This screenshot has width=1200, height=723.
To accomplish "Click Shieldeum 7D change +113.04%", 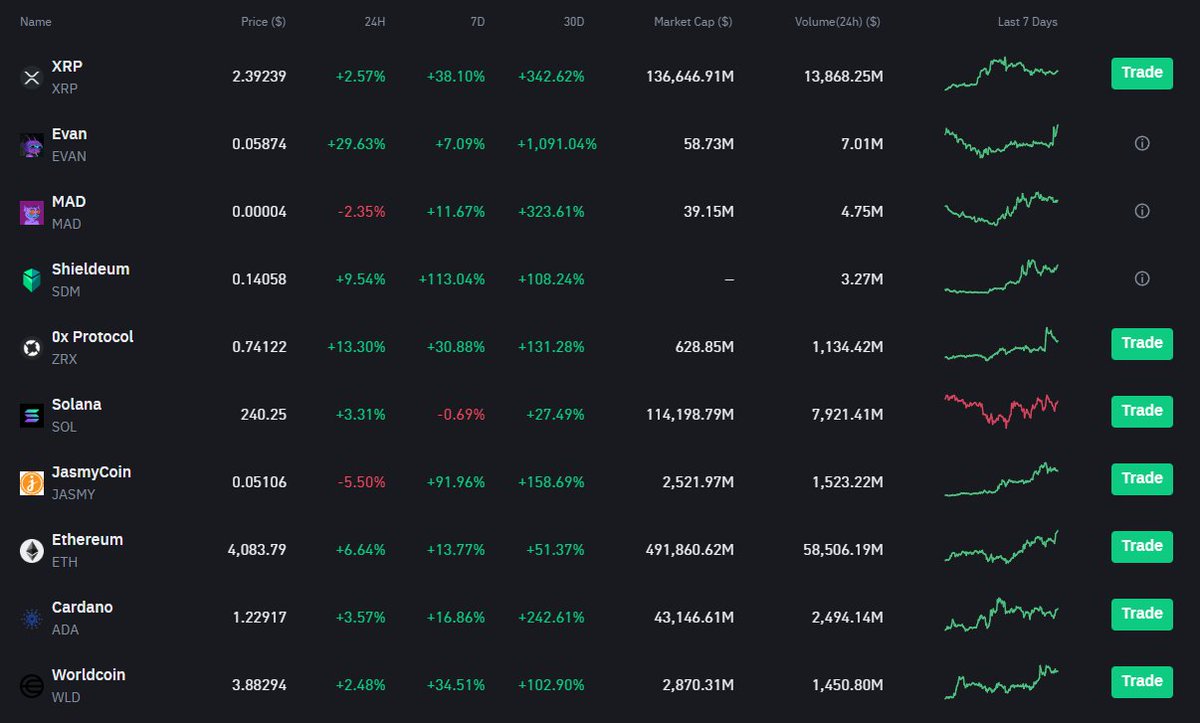I will [452, 279].
